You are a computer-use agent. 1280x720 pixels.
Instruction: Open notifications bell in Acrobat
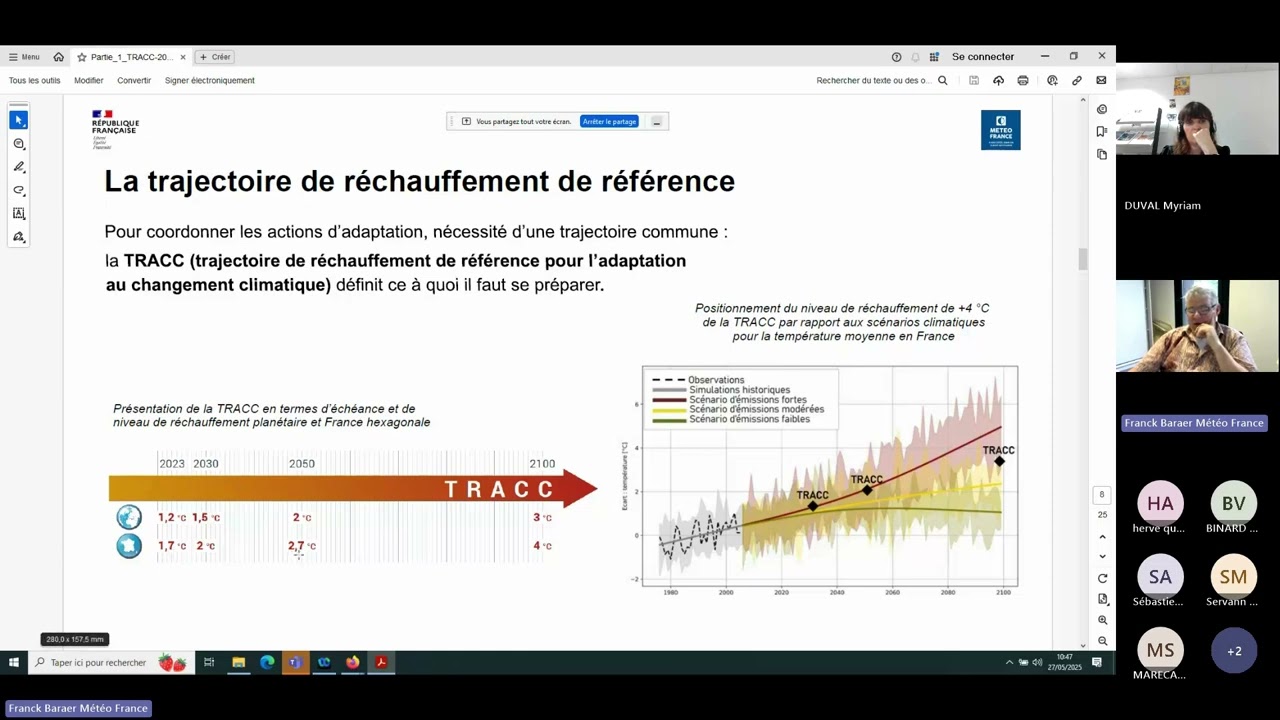(915, 57)
